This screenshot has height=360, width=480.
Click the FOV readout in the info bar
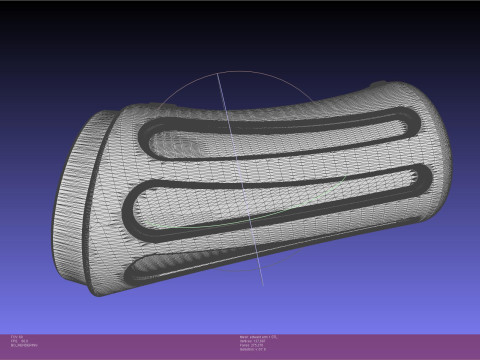click(17, 337)
